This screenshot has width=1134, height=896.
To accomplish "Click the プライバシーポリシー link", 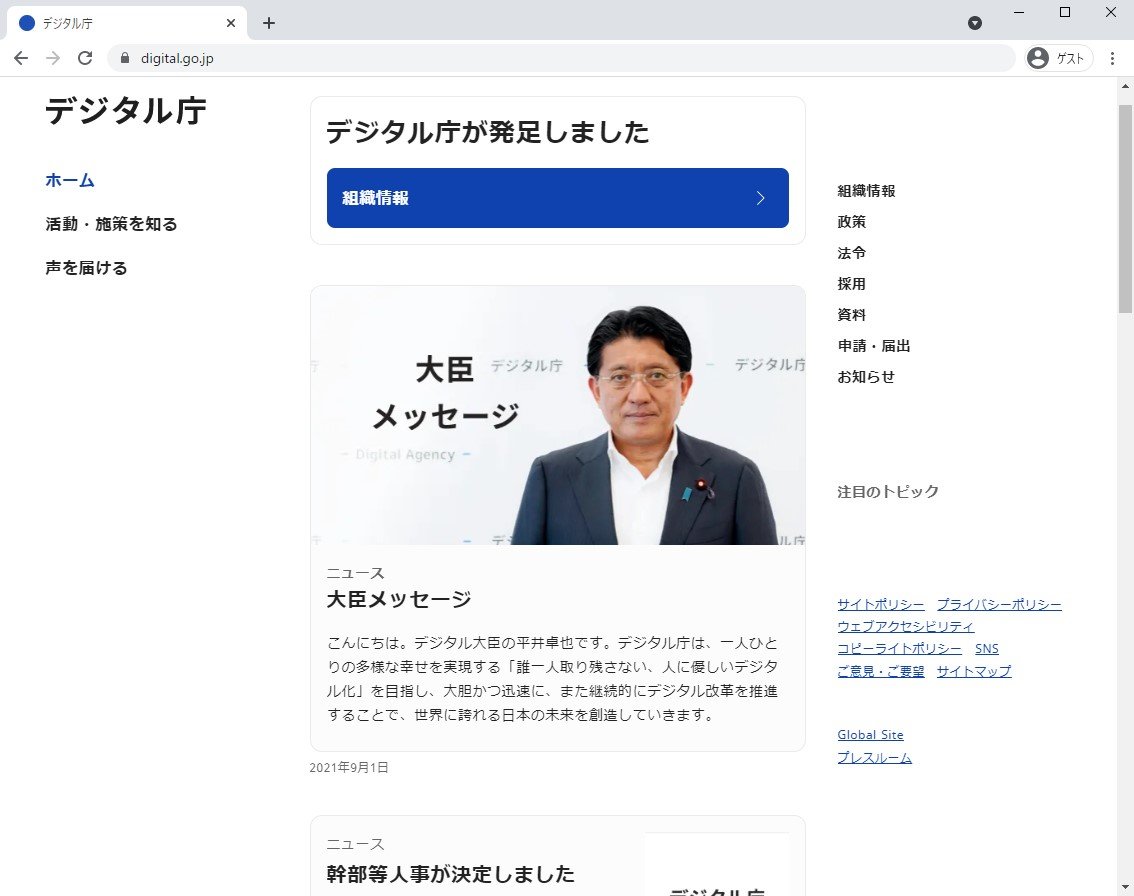I will pyautogui.click(x=998, y=604).
